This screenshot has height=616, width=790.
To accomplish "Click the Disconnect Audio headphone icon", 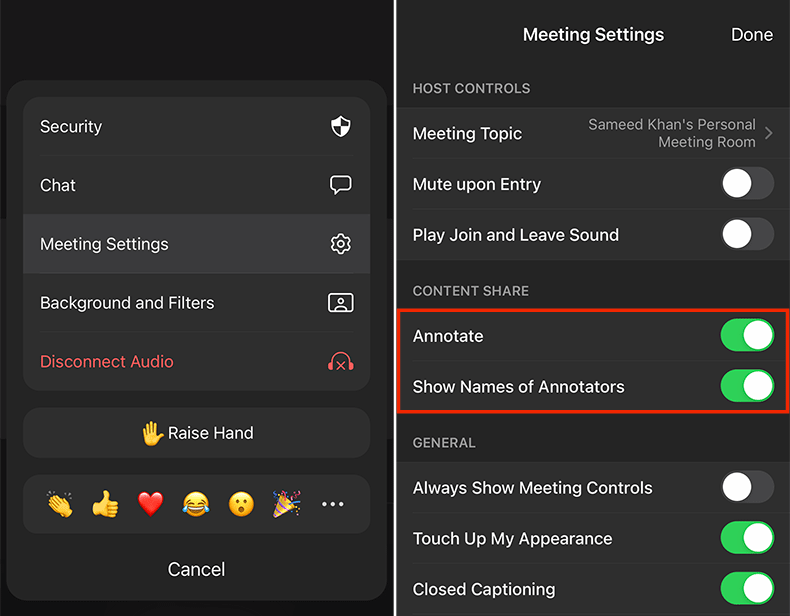I will click(341, 362).
